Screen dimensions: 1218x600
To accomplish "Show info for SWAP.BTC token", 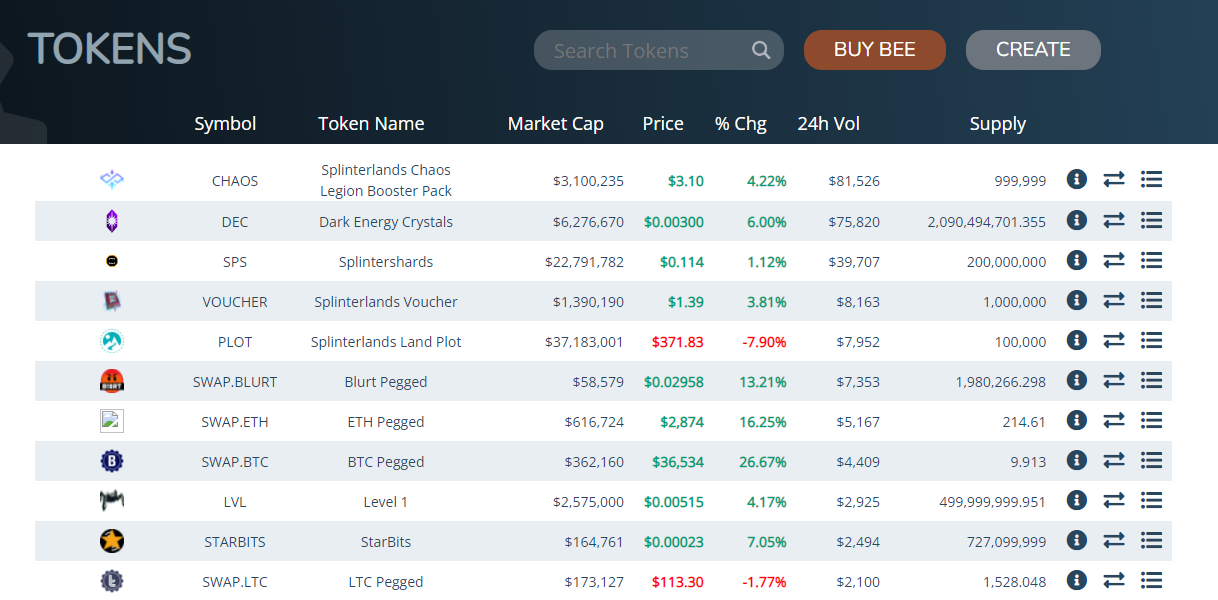I will point(1076,460).
